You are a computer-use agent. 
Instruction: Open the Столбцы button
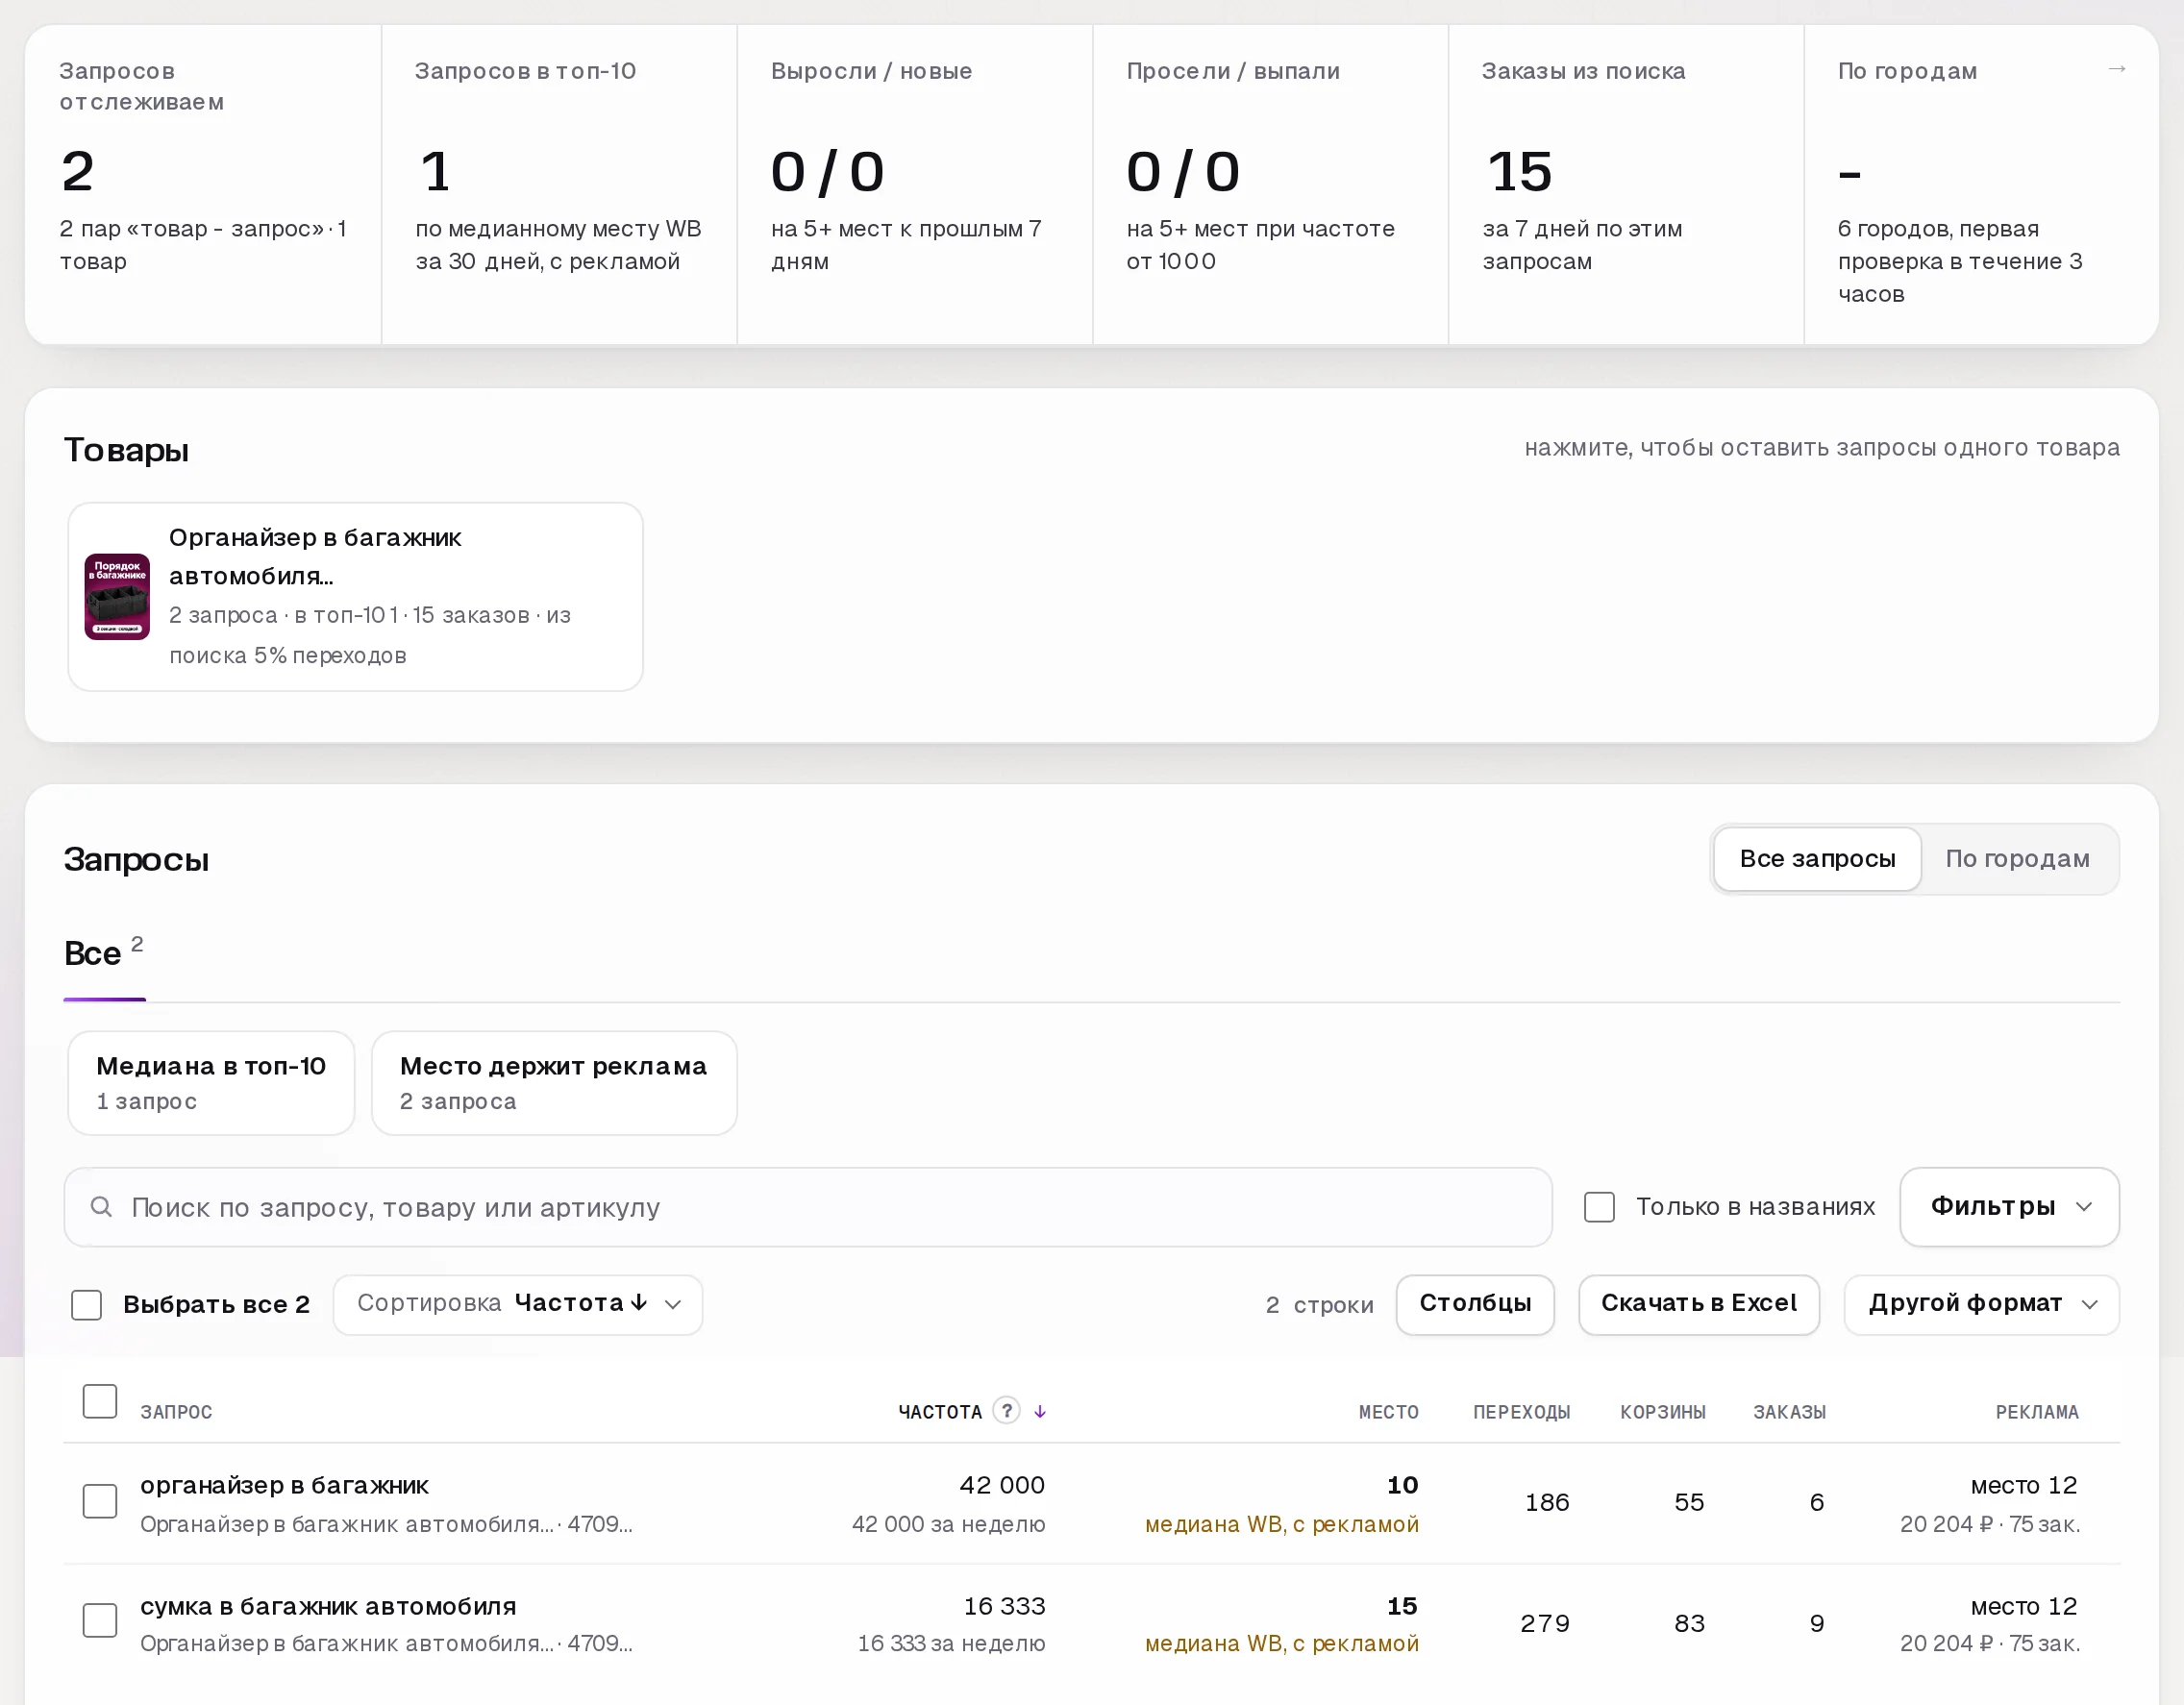click(x=1475, y=1304)
